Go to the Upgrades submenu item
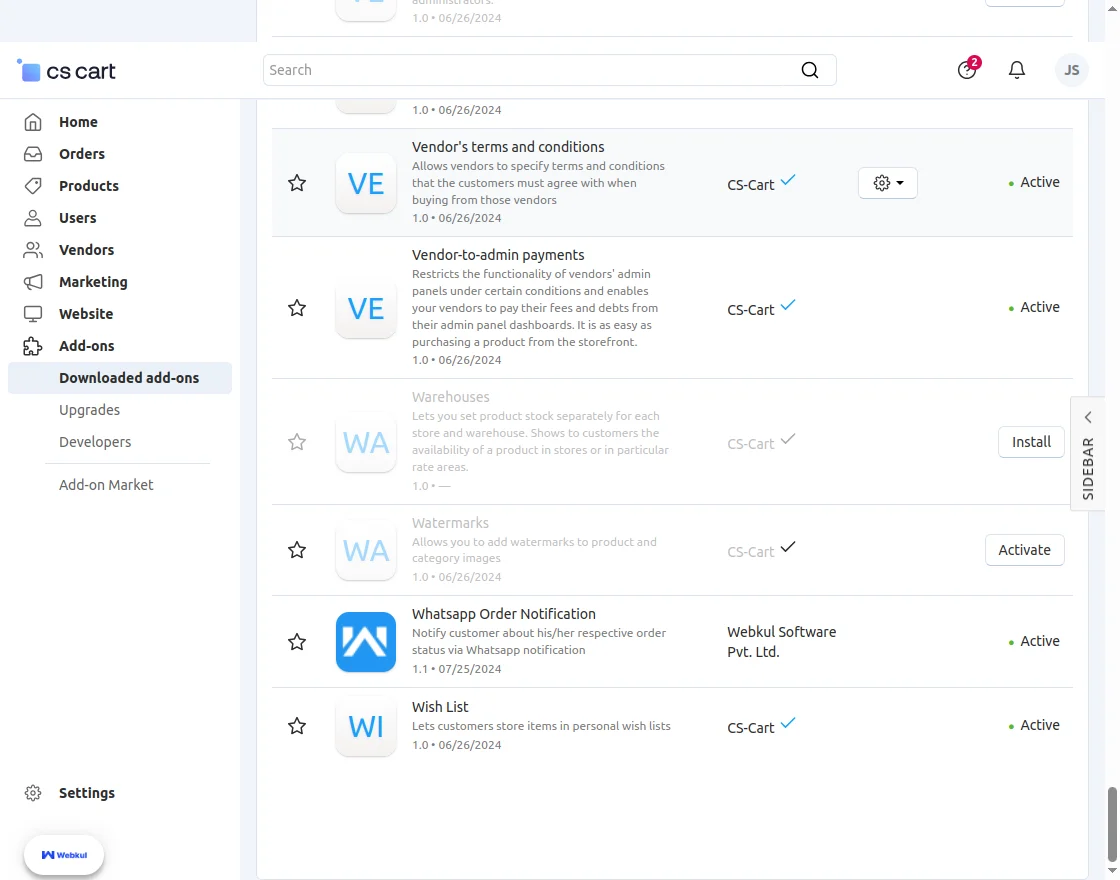This screenshot has width=1120, height=880. 89,410
